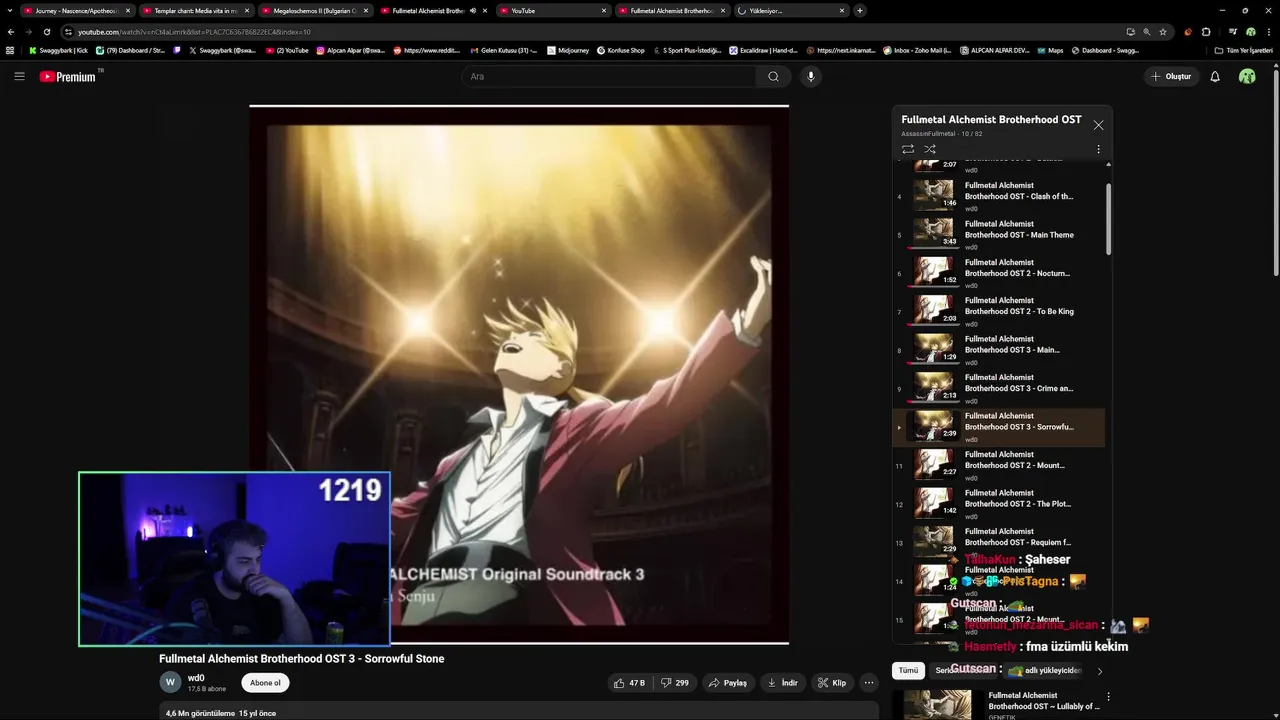Image resolution: width=1280 pixels, height=720 pixels.
Task: Play OST 2 - The Plot... item
Action: (1000, 504)
